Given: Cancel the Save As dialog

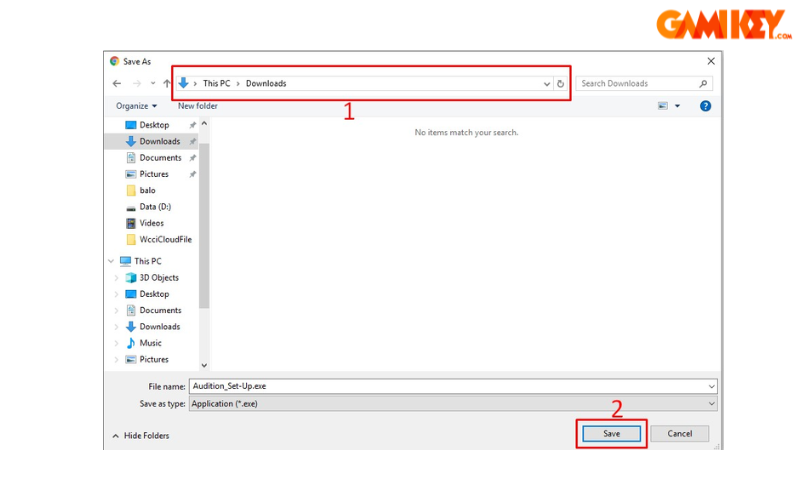Looking at the screenshot, I should (679, 434).
